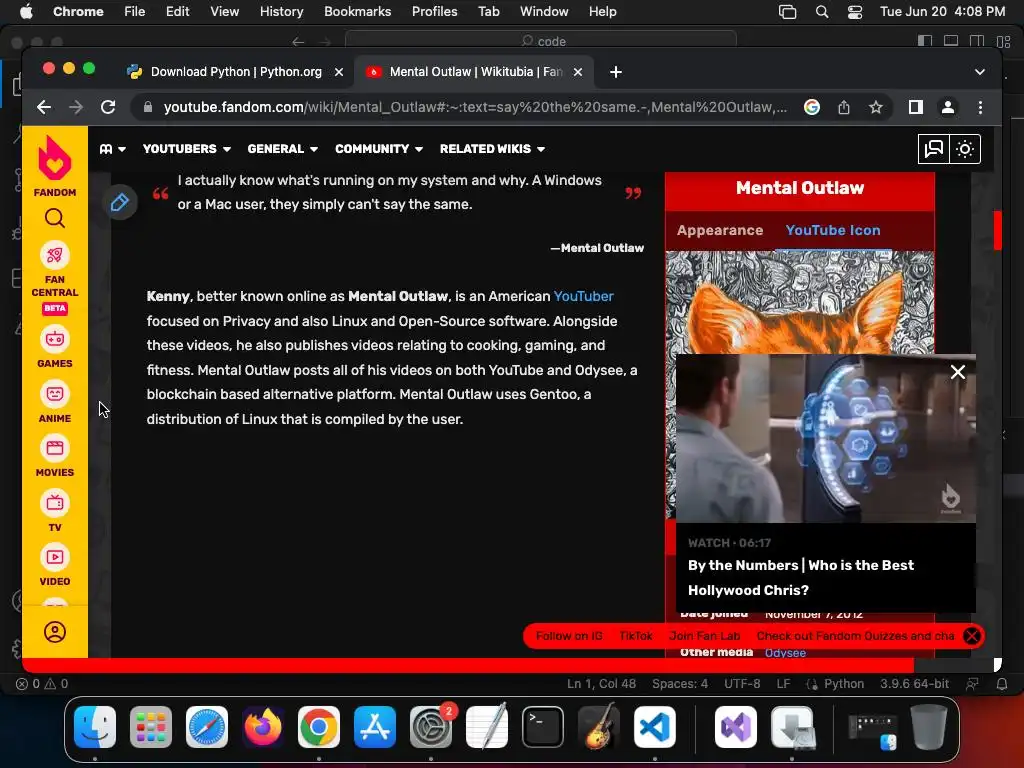The image size is (1024, 768).
Task: Go back with Chrome back arrow
Action: coord(44,107)
